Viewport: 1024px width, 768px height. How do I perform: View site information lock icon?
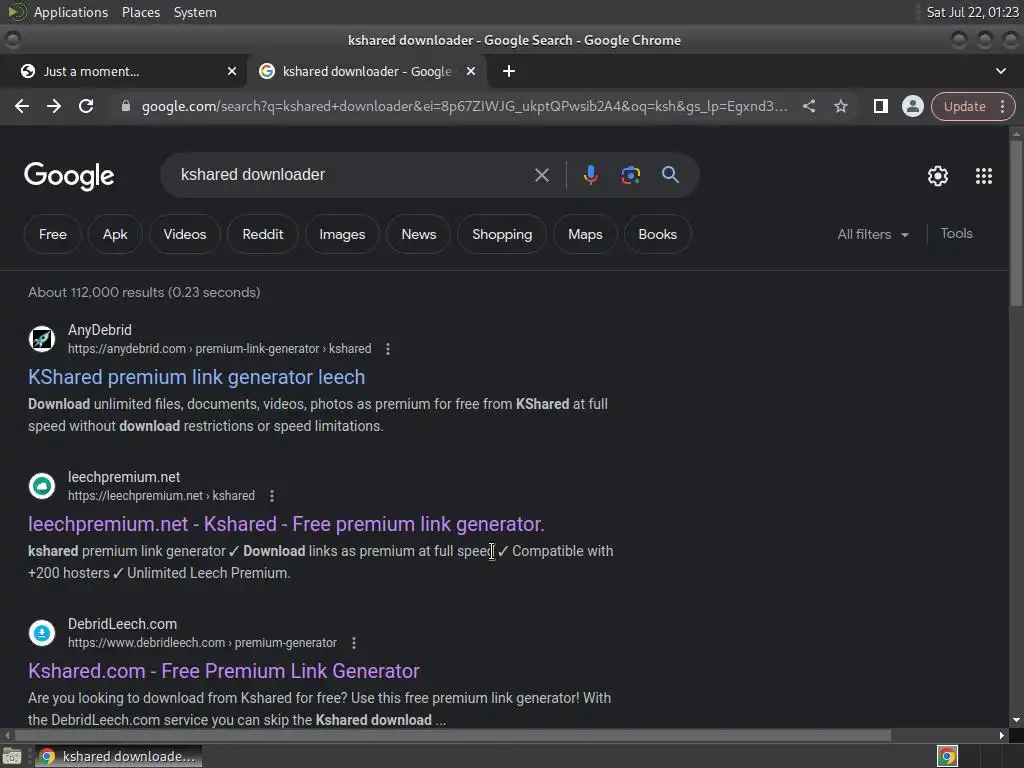pos(125,106)
